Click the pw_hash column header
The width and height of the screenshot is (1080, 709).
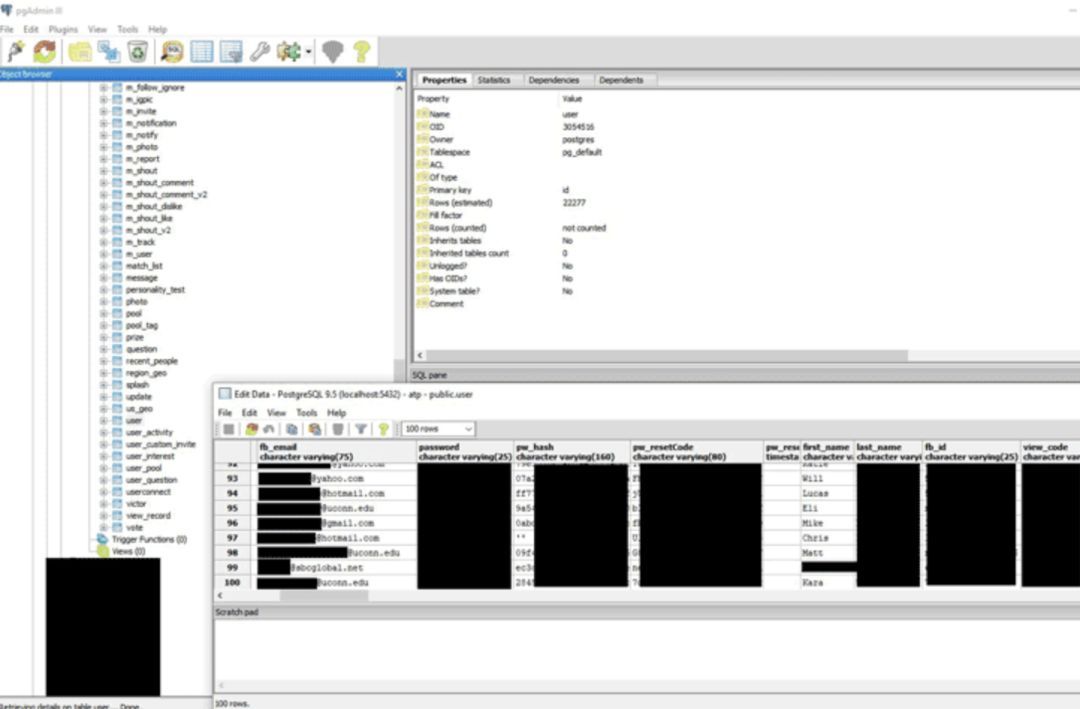coord(571,452)
